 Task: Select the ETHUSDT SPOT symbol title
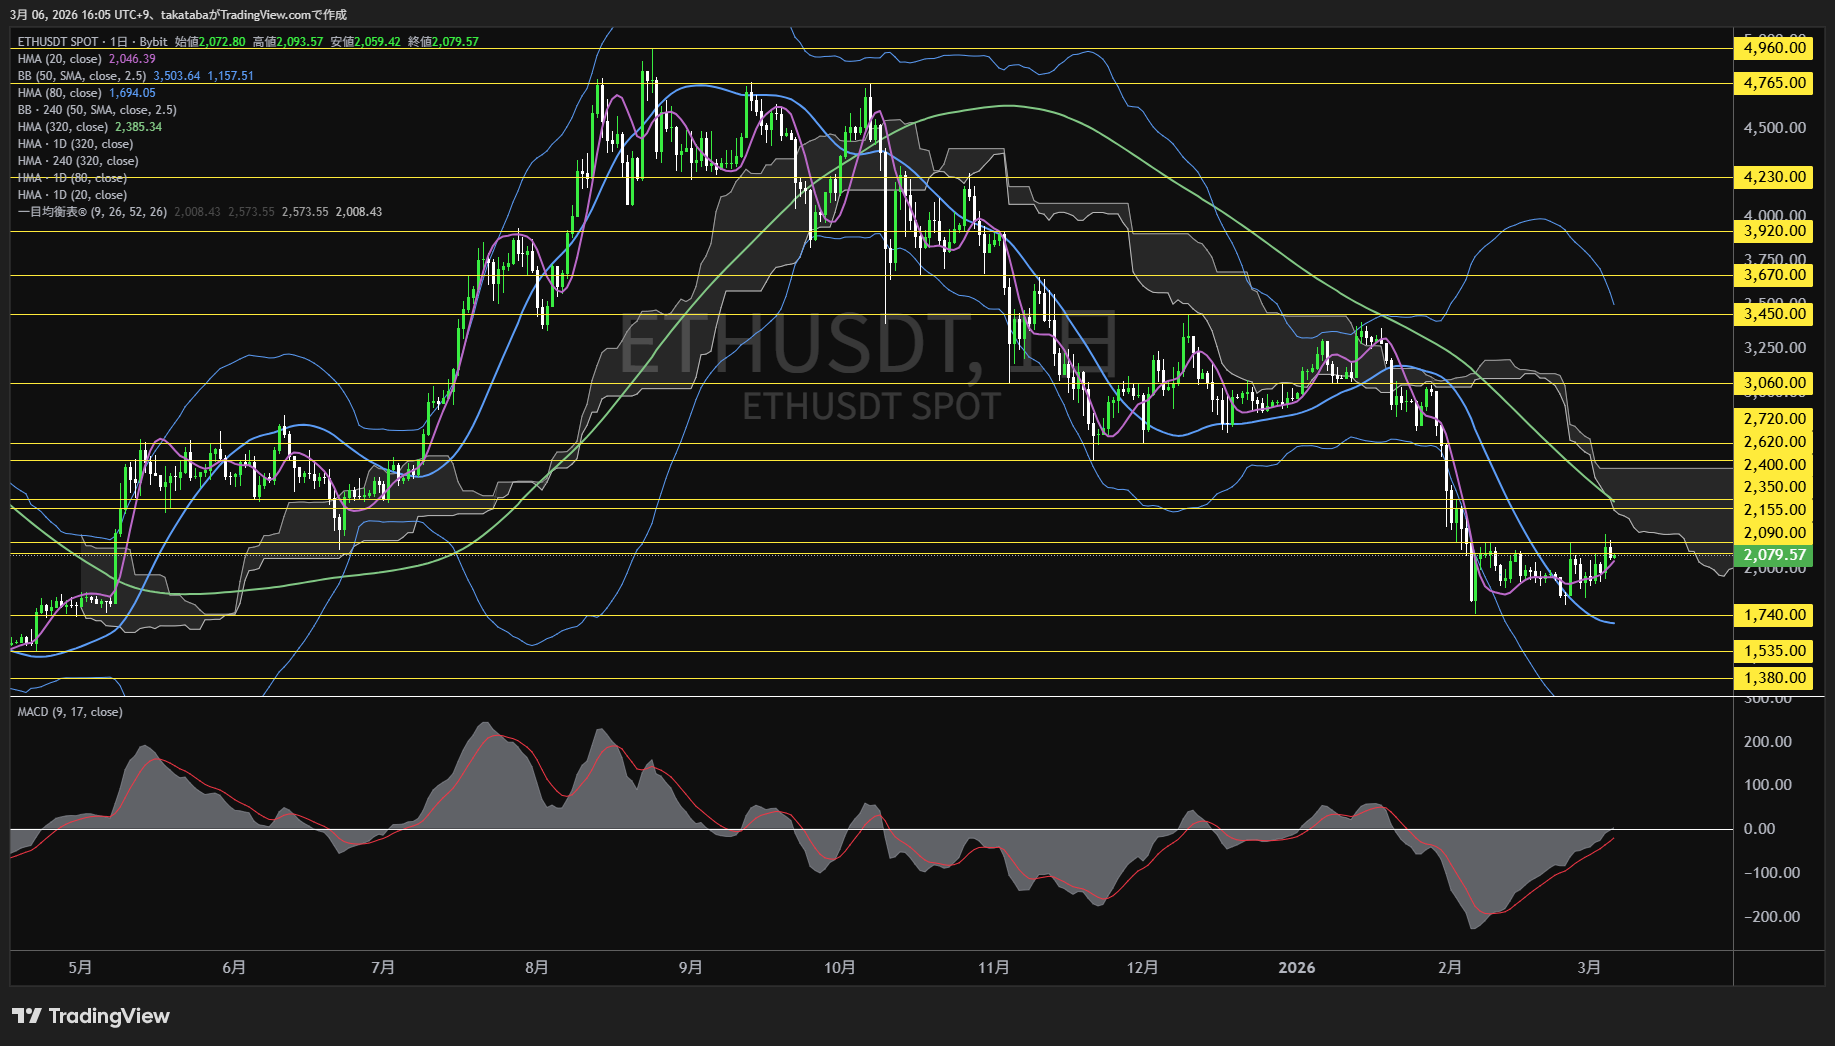[x=58, y=42]
